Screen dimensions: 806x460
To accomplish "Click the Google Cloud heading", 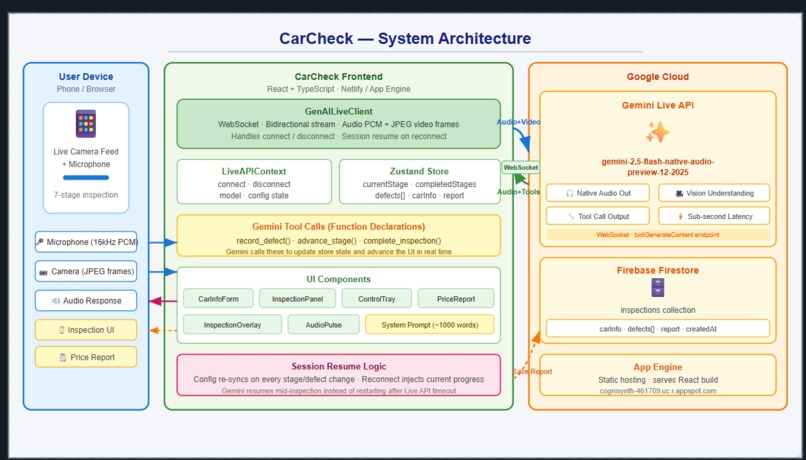I will click(657, 77).
